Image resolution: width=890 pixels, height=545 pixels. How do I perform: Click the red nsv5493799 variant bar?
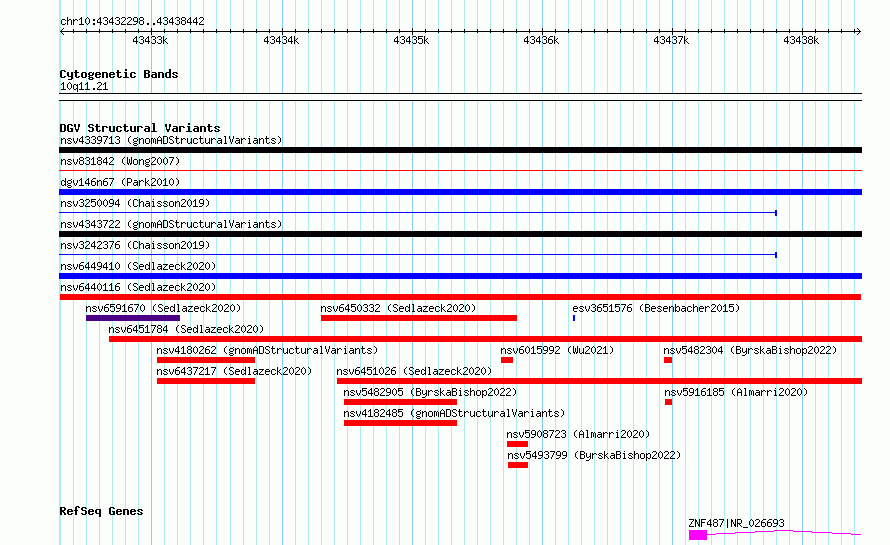point(518,465)
